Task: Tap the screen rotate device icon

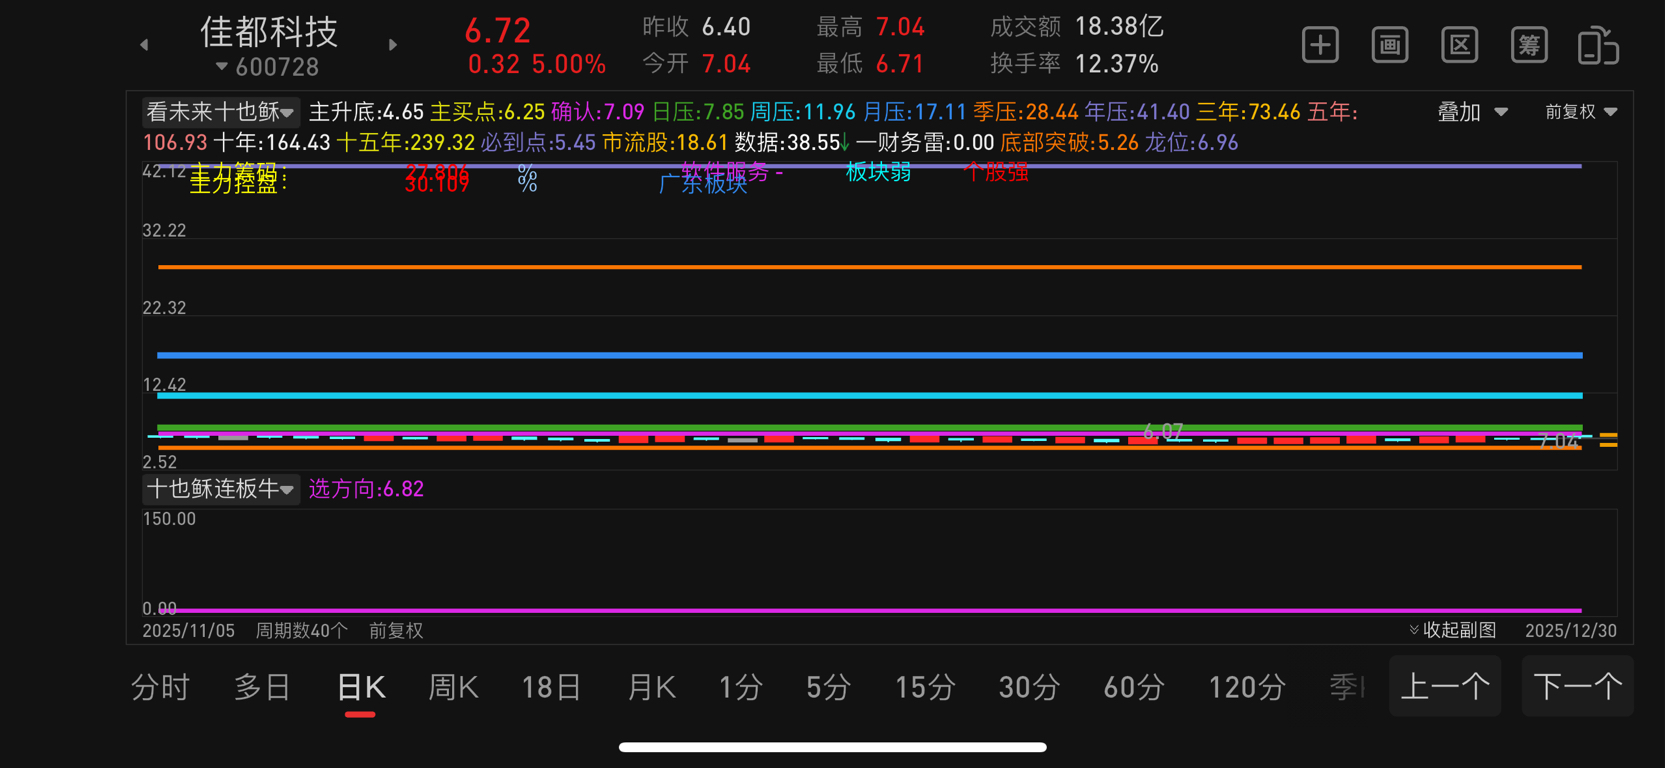Action: pyautogui.click(x=1598, y=46)
